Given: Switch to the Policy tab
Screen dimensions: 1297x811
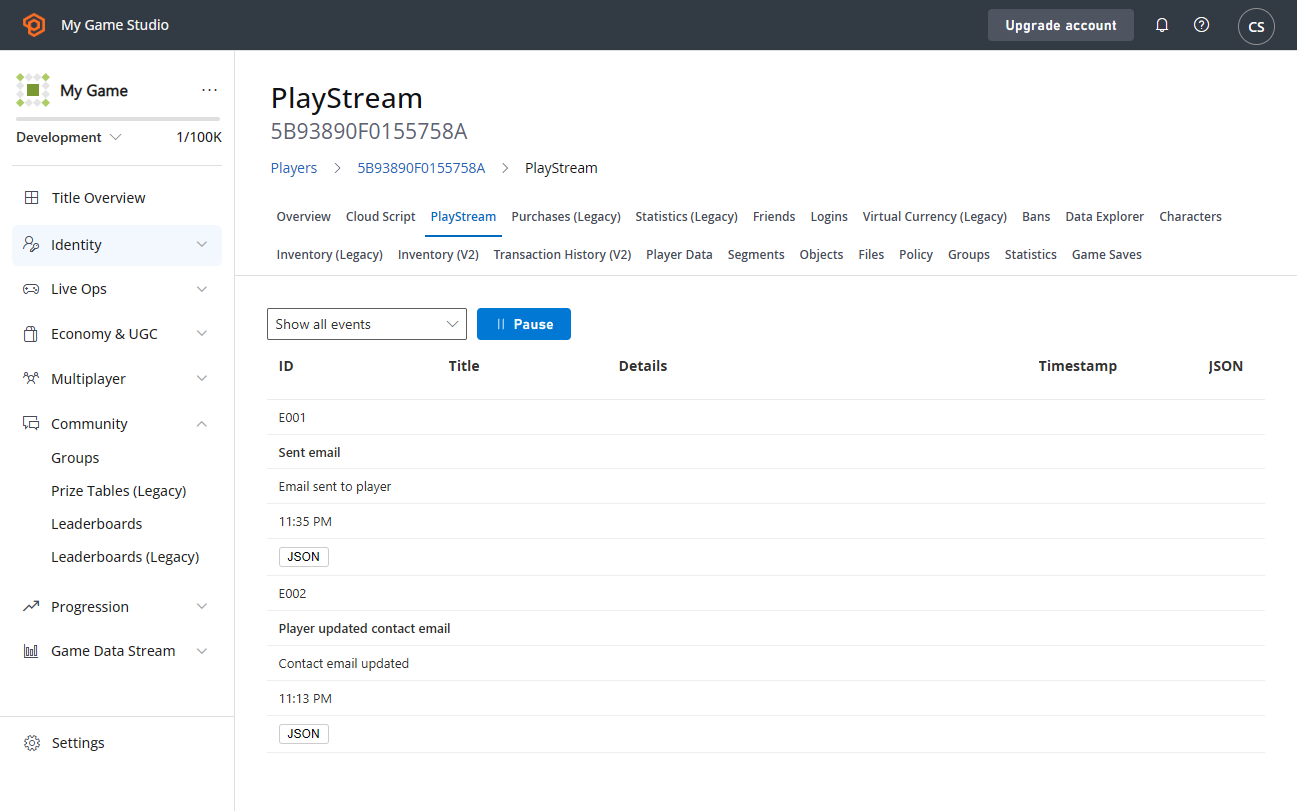Looking at the screenshot, I should [x=916, y=254].
